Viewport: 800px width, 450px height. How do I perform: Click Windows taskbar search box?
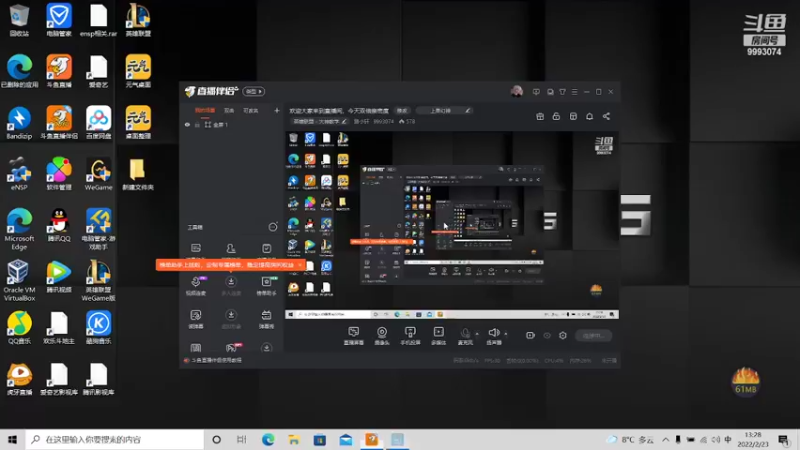[x=115, y=439]
